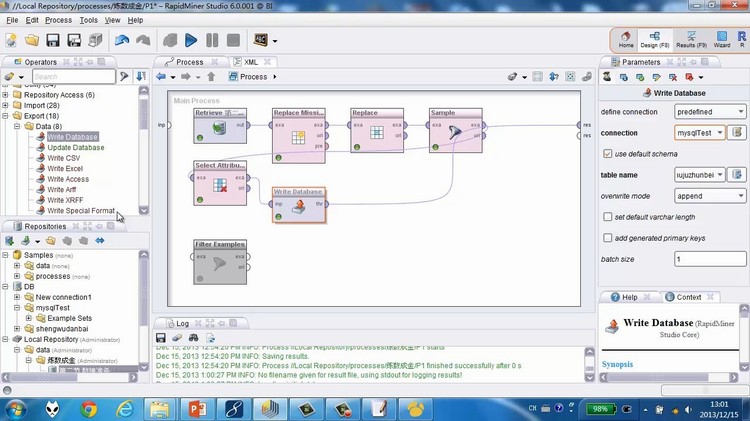Select the Process tab

click(189, 62)
